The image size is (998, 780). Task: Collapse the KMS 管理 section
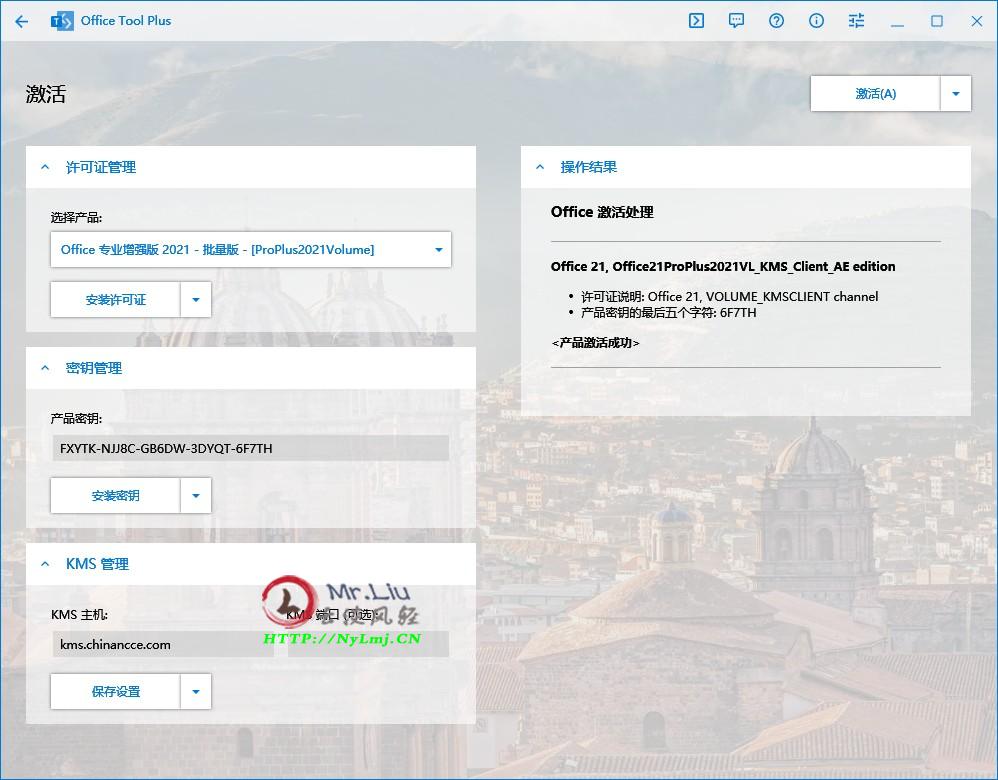[x=45, y=564]
